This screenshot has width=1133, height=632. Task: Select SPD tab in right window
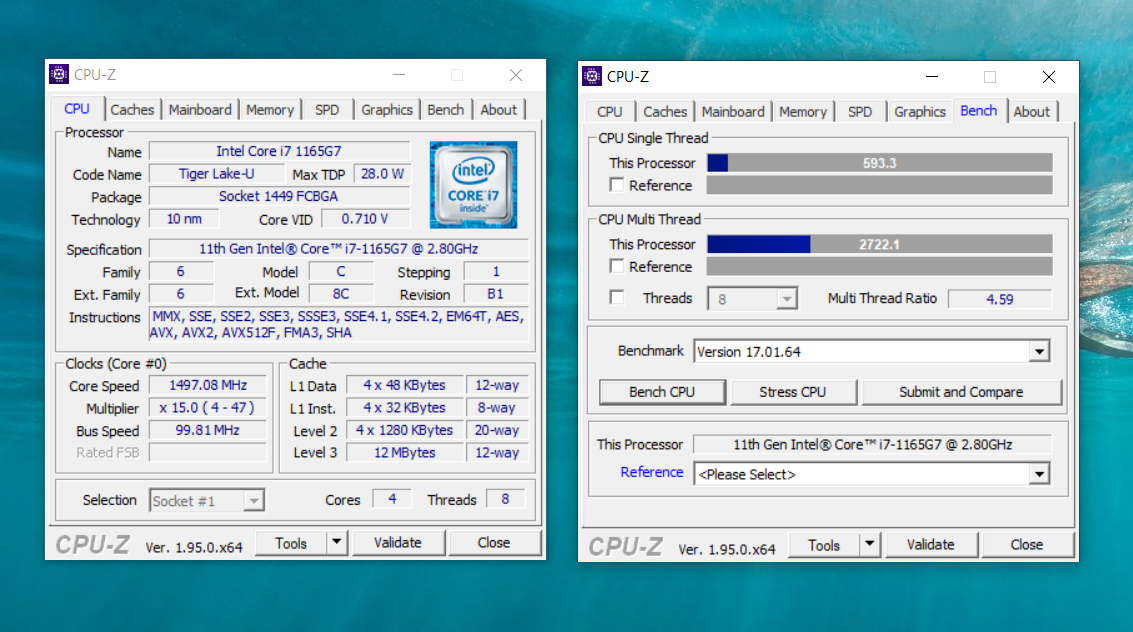[860, 112]
